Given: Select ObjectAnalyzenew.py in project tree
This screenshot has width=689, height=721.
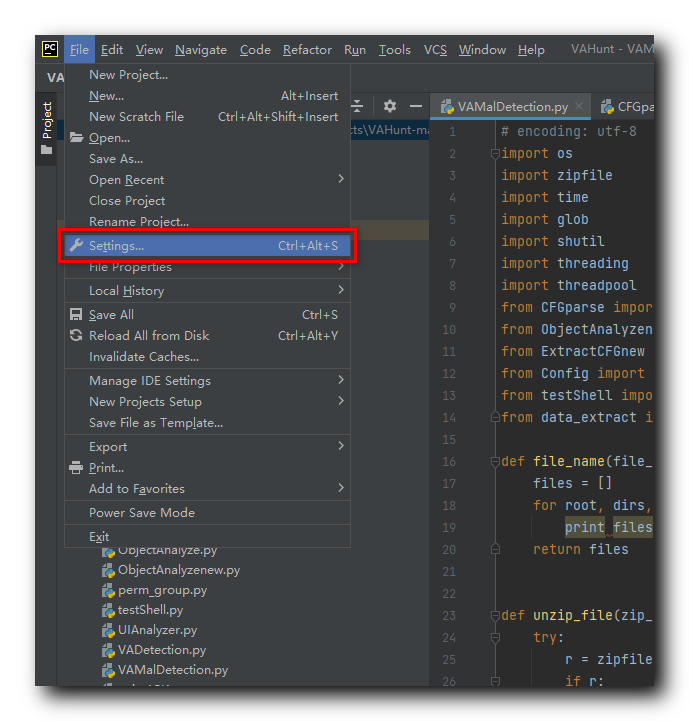Looking at the screenshot, I should [x=179, y=570].
